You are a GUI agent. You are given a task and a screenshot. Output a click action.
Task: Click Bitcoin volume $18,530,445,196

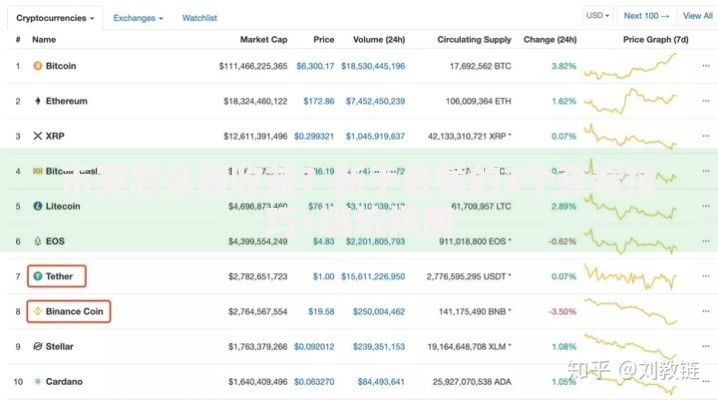point(373,66)
